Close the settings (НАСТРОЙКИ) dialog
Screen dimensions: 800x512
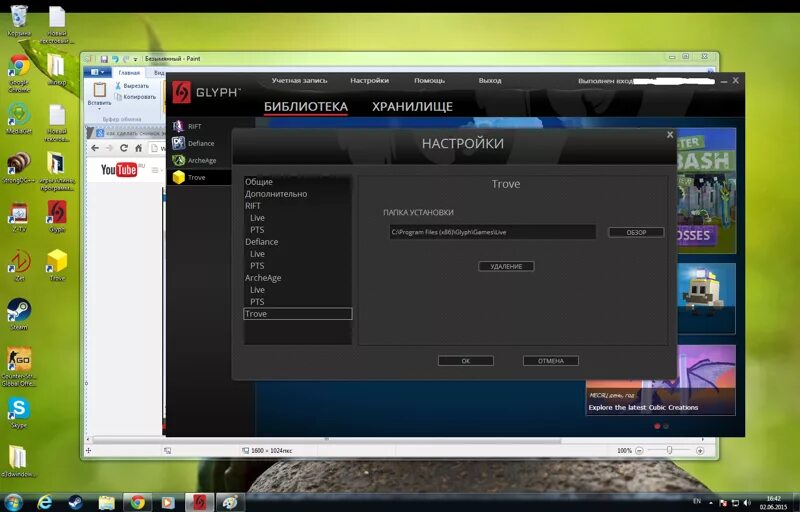point(670,135)
